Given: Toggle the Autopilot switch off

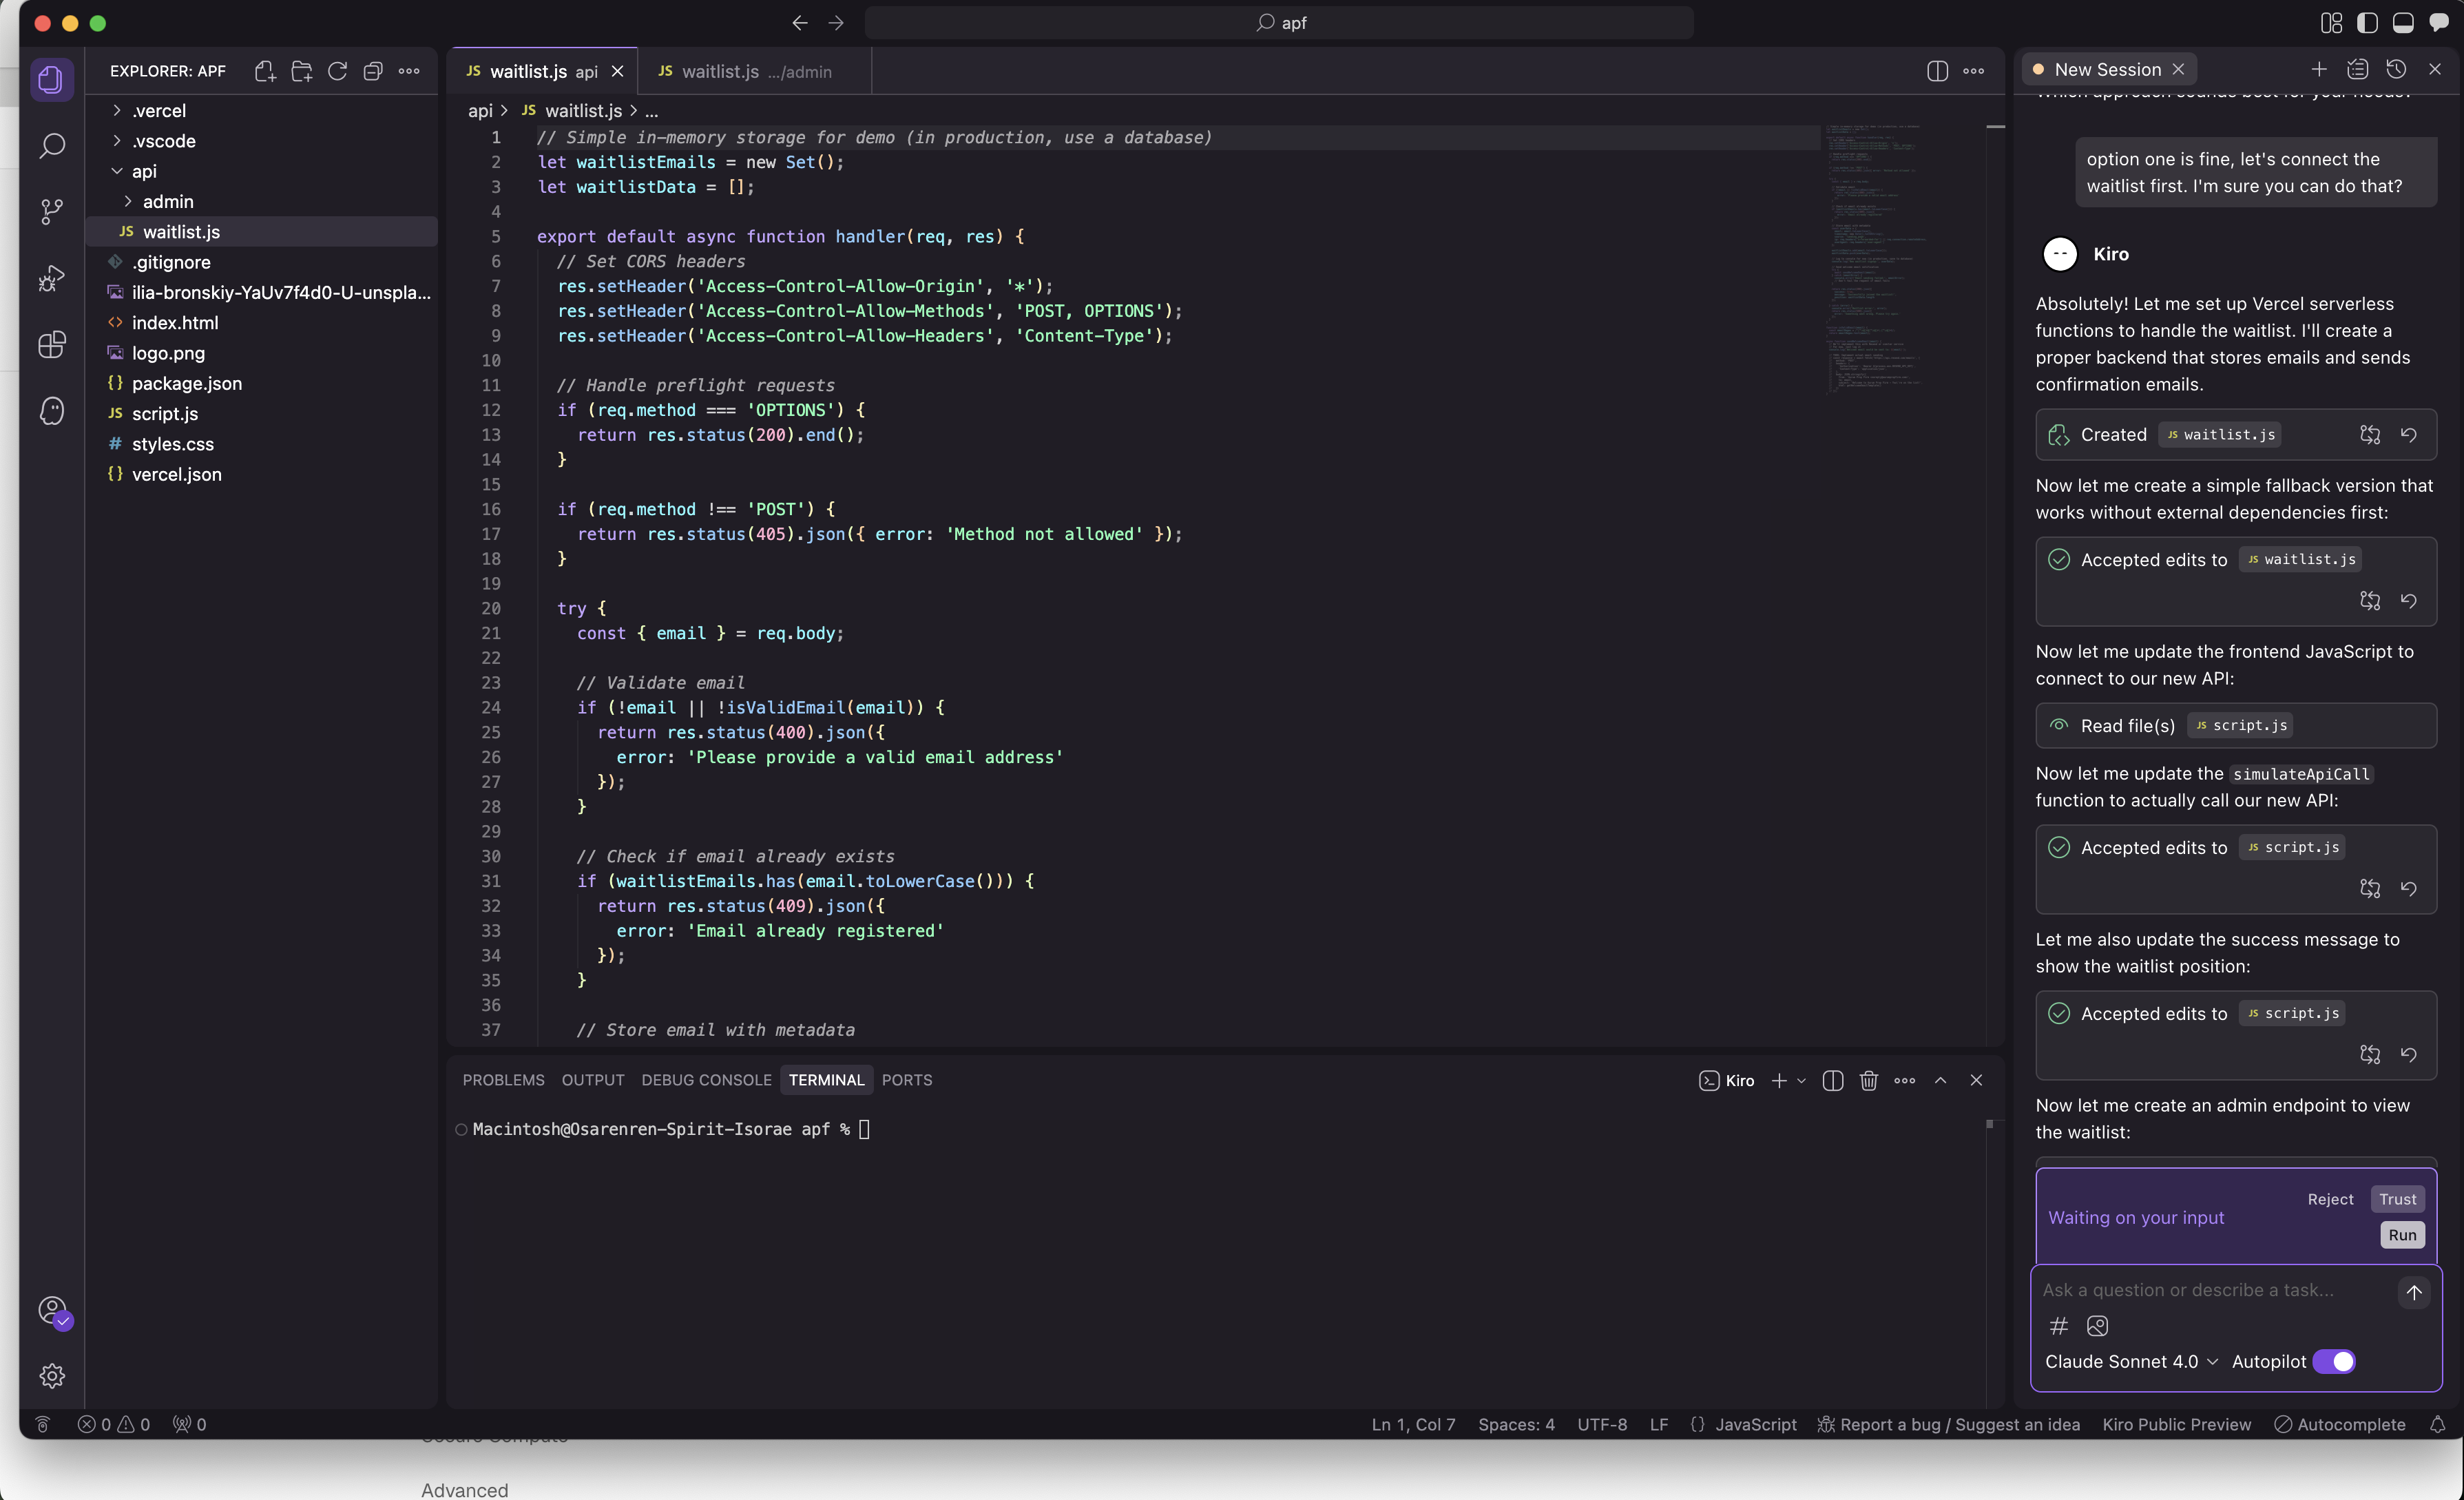Looking at the screenshot, I should click(2334, 1361).
